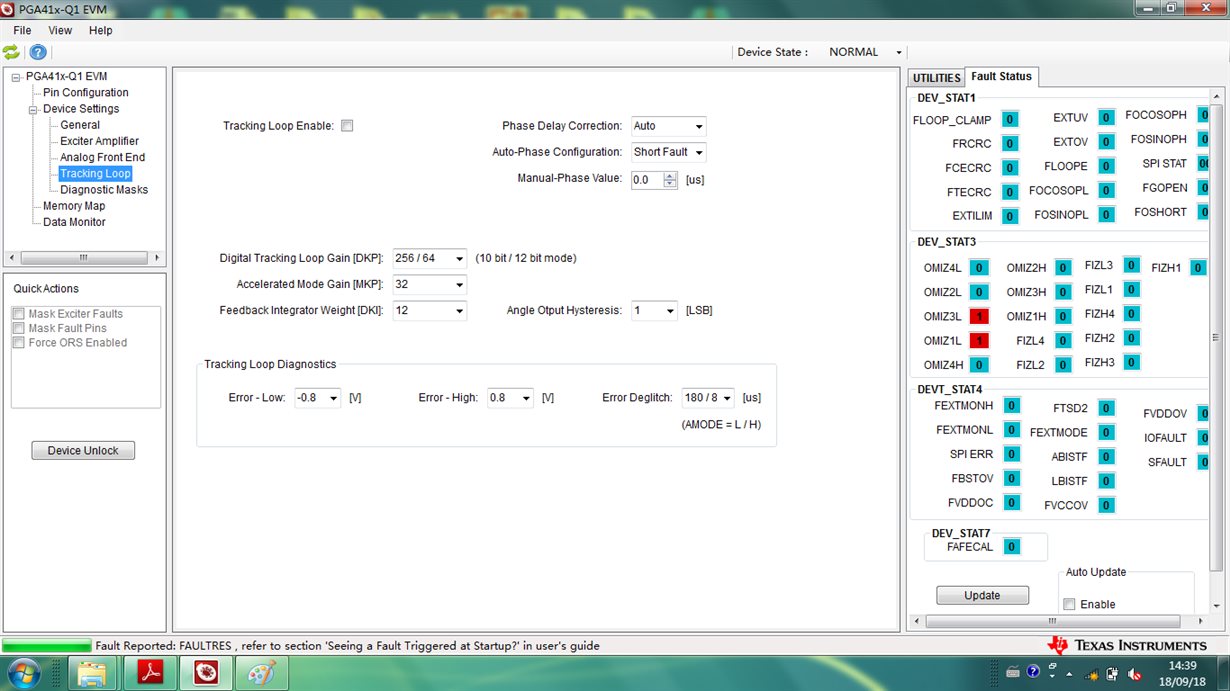Click the green status progress bar
This screenshot has width=1230, height=691.
(x=46, y=646)
